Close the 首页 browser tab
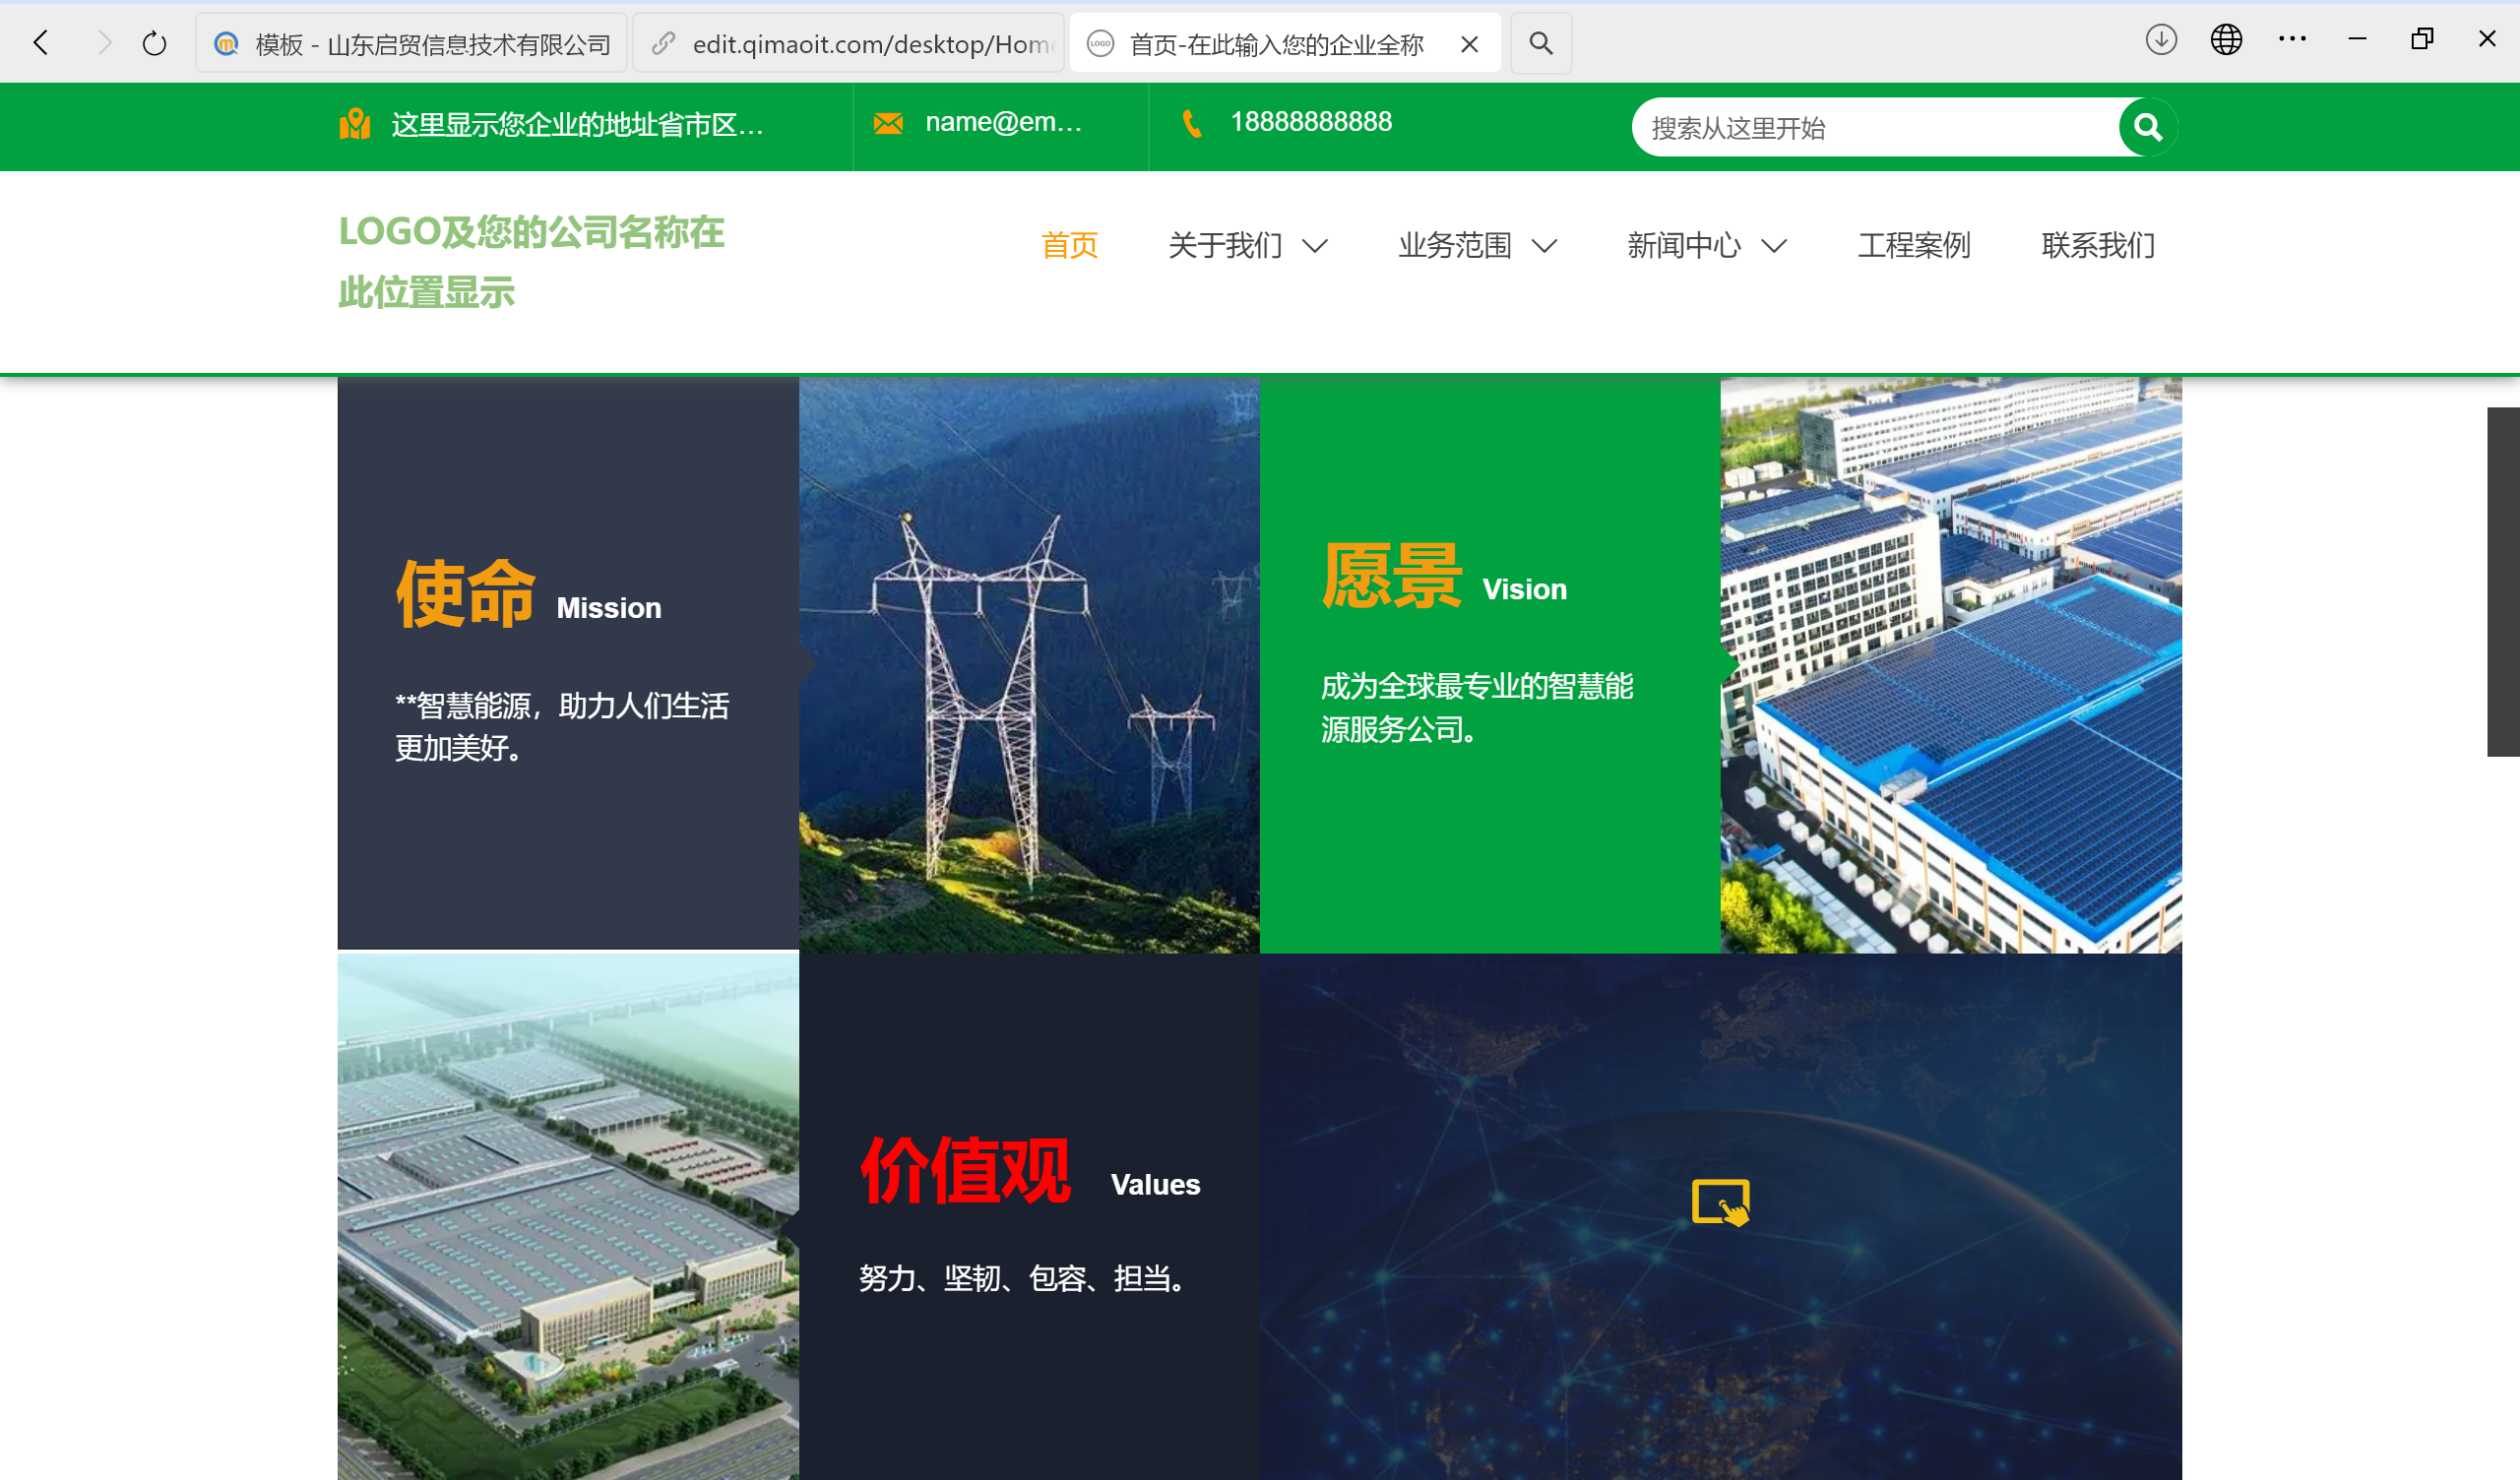The height and width of the screenshot is (1480, 2520). click(1469, 43)
